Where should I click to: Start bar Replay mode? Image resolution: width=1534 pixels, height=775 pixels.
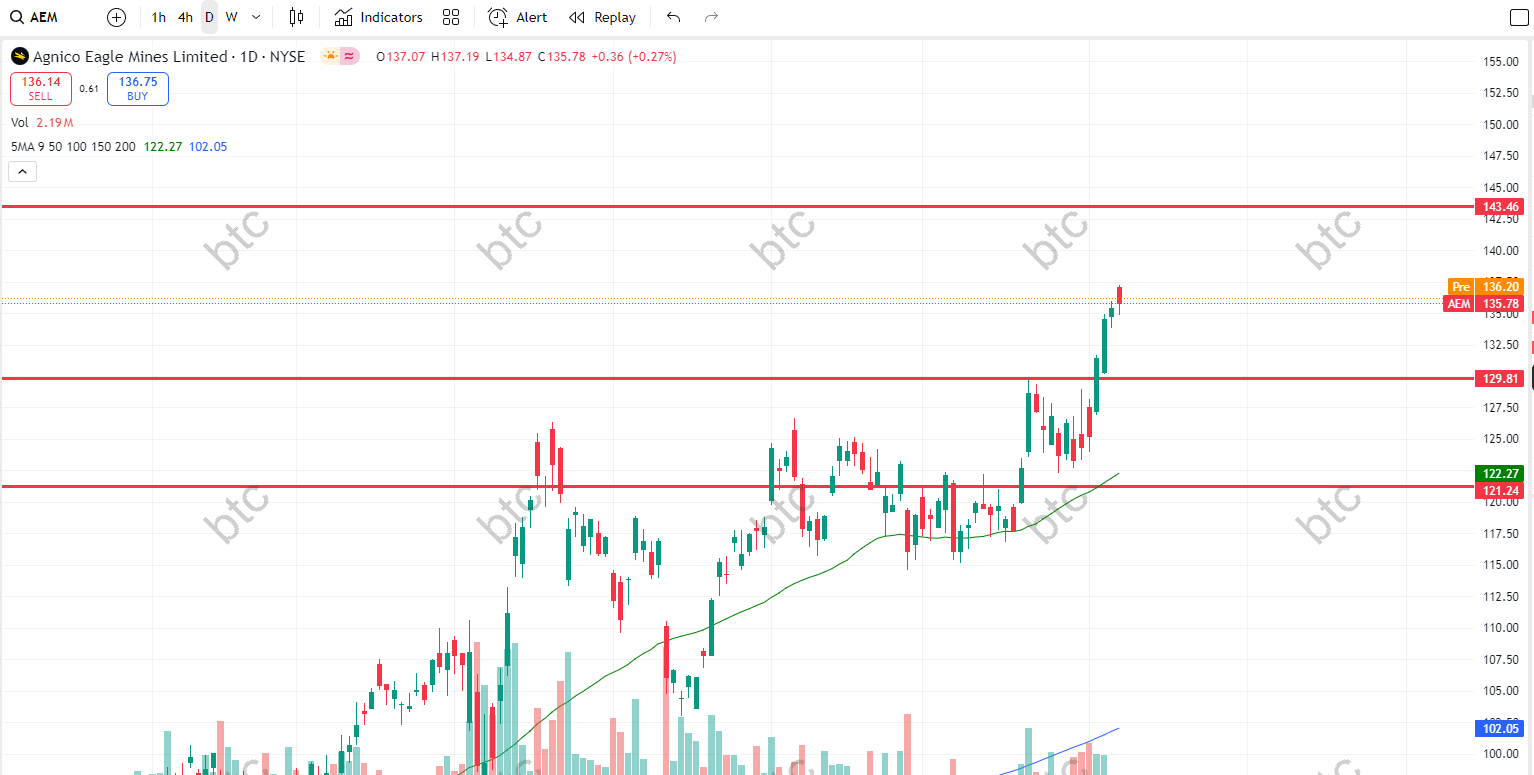click(602, 17)
